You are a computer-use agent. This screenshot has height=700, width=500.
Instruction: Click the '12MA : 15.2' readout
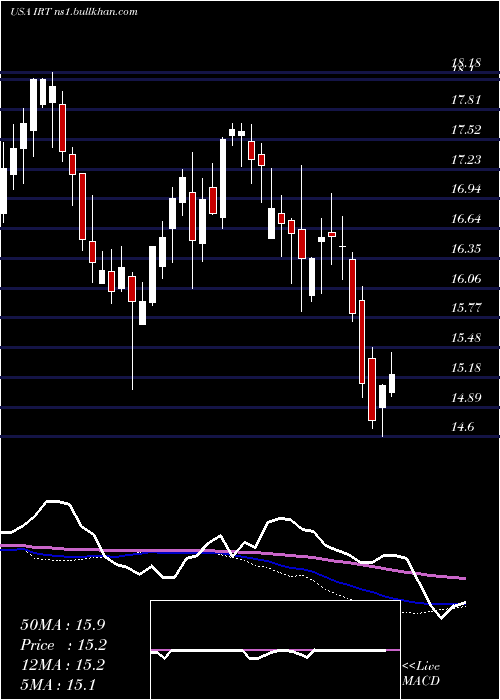click(62, 665)
